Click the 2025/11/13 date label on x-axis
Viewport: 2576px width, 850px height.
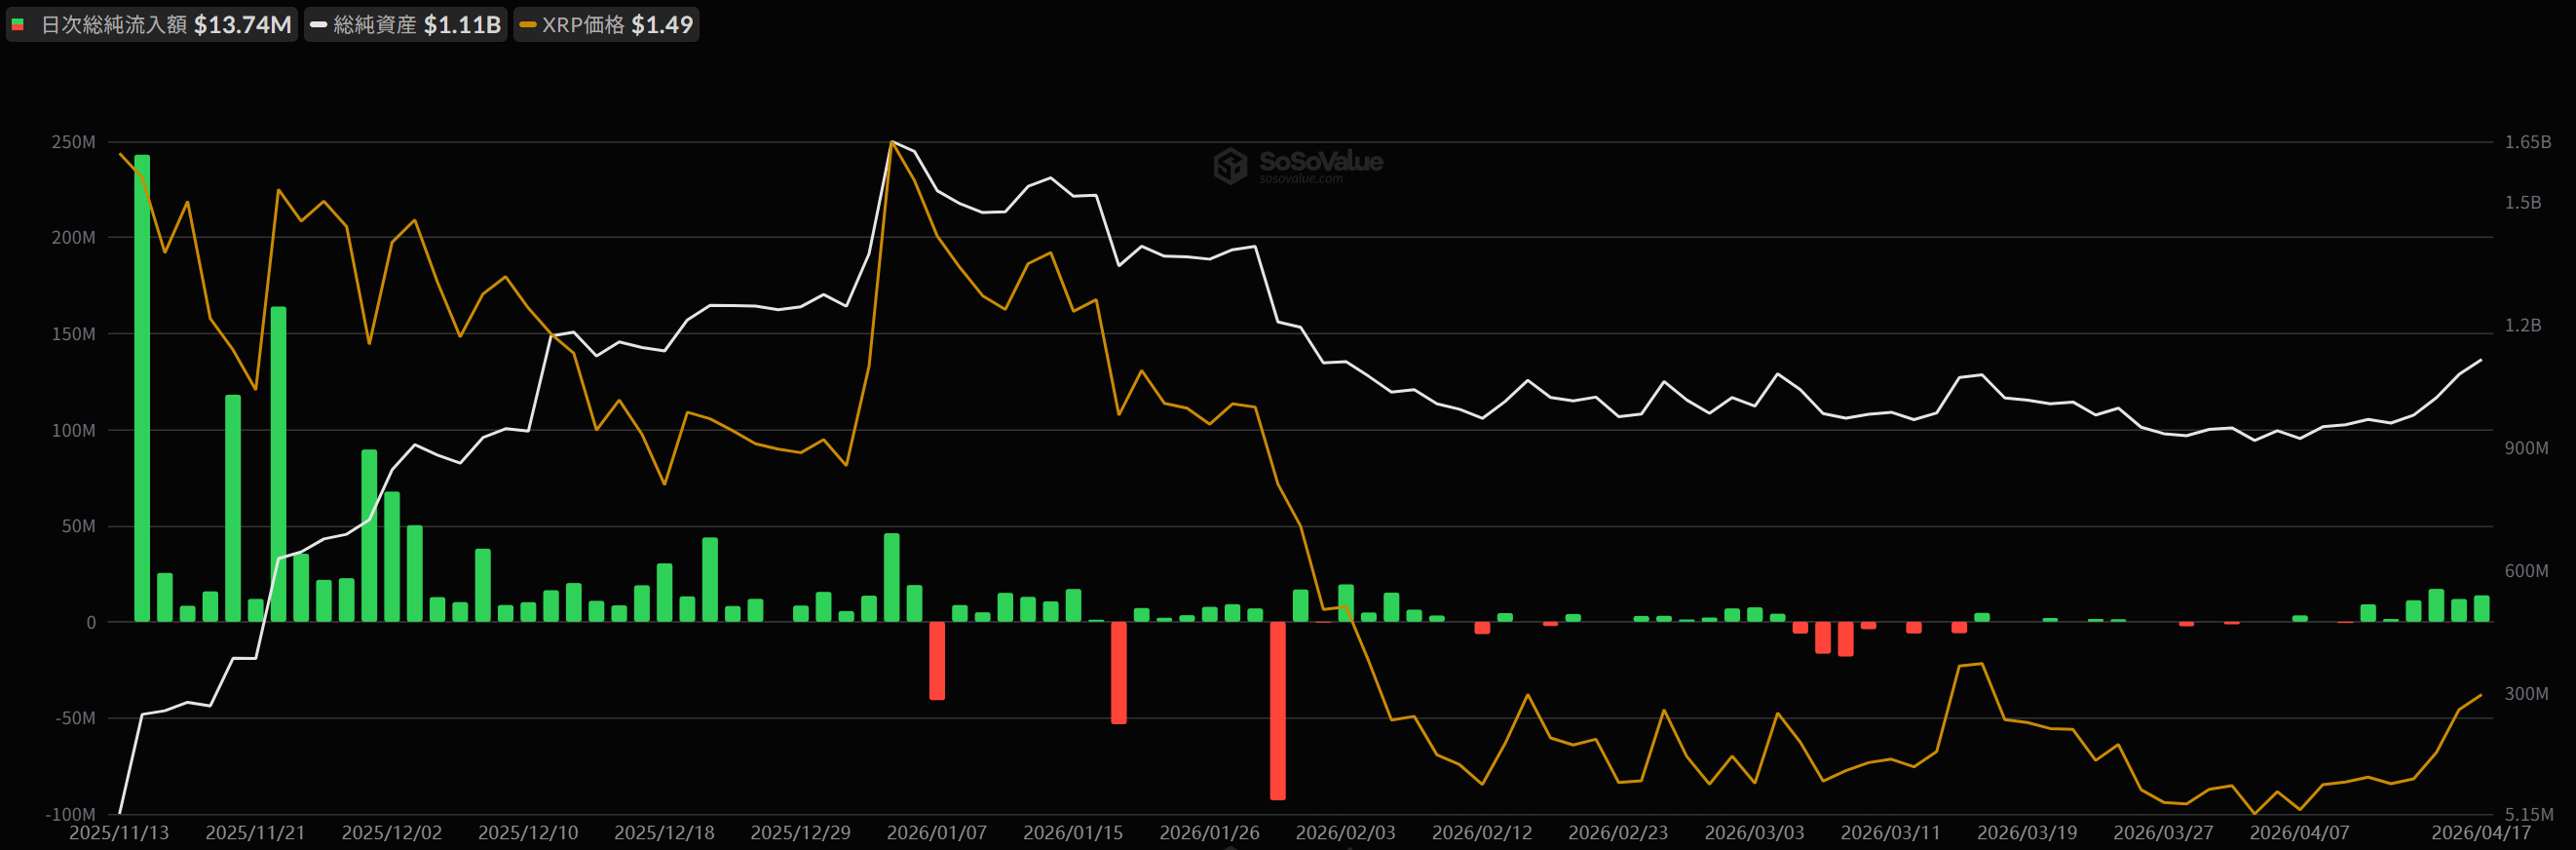point(119,832)
